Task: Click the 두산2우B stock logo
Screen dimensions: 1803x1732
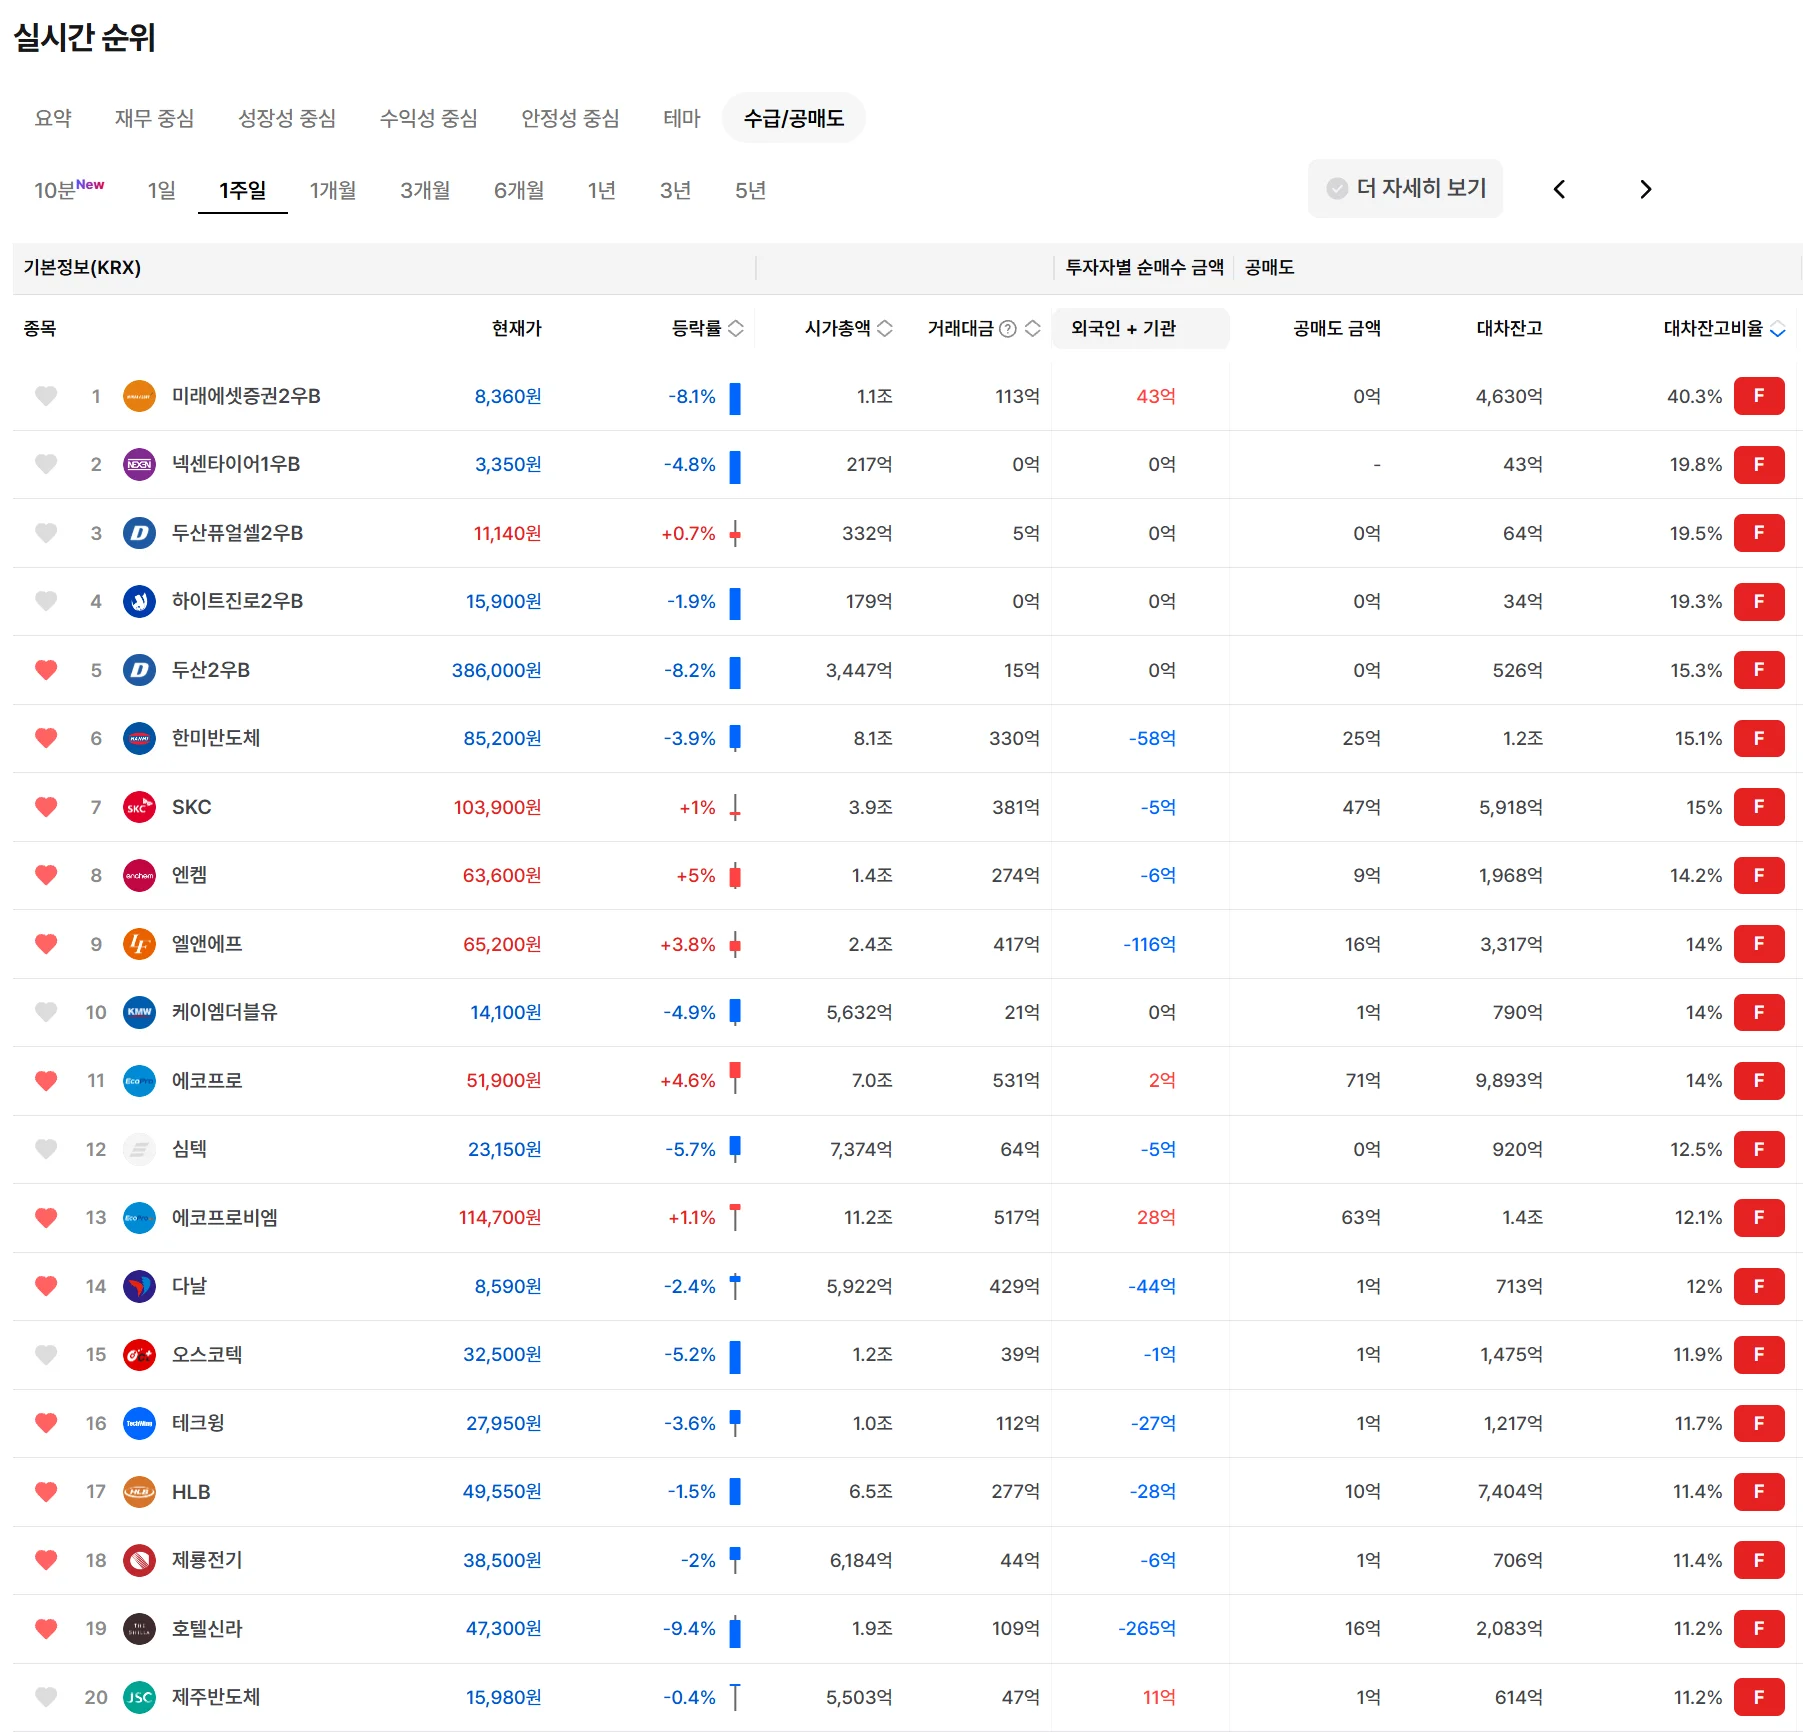Action: (139, 670)
